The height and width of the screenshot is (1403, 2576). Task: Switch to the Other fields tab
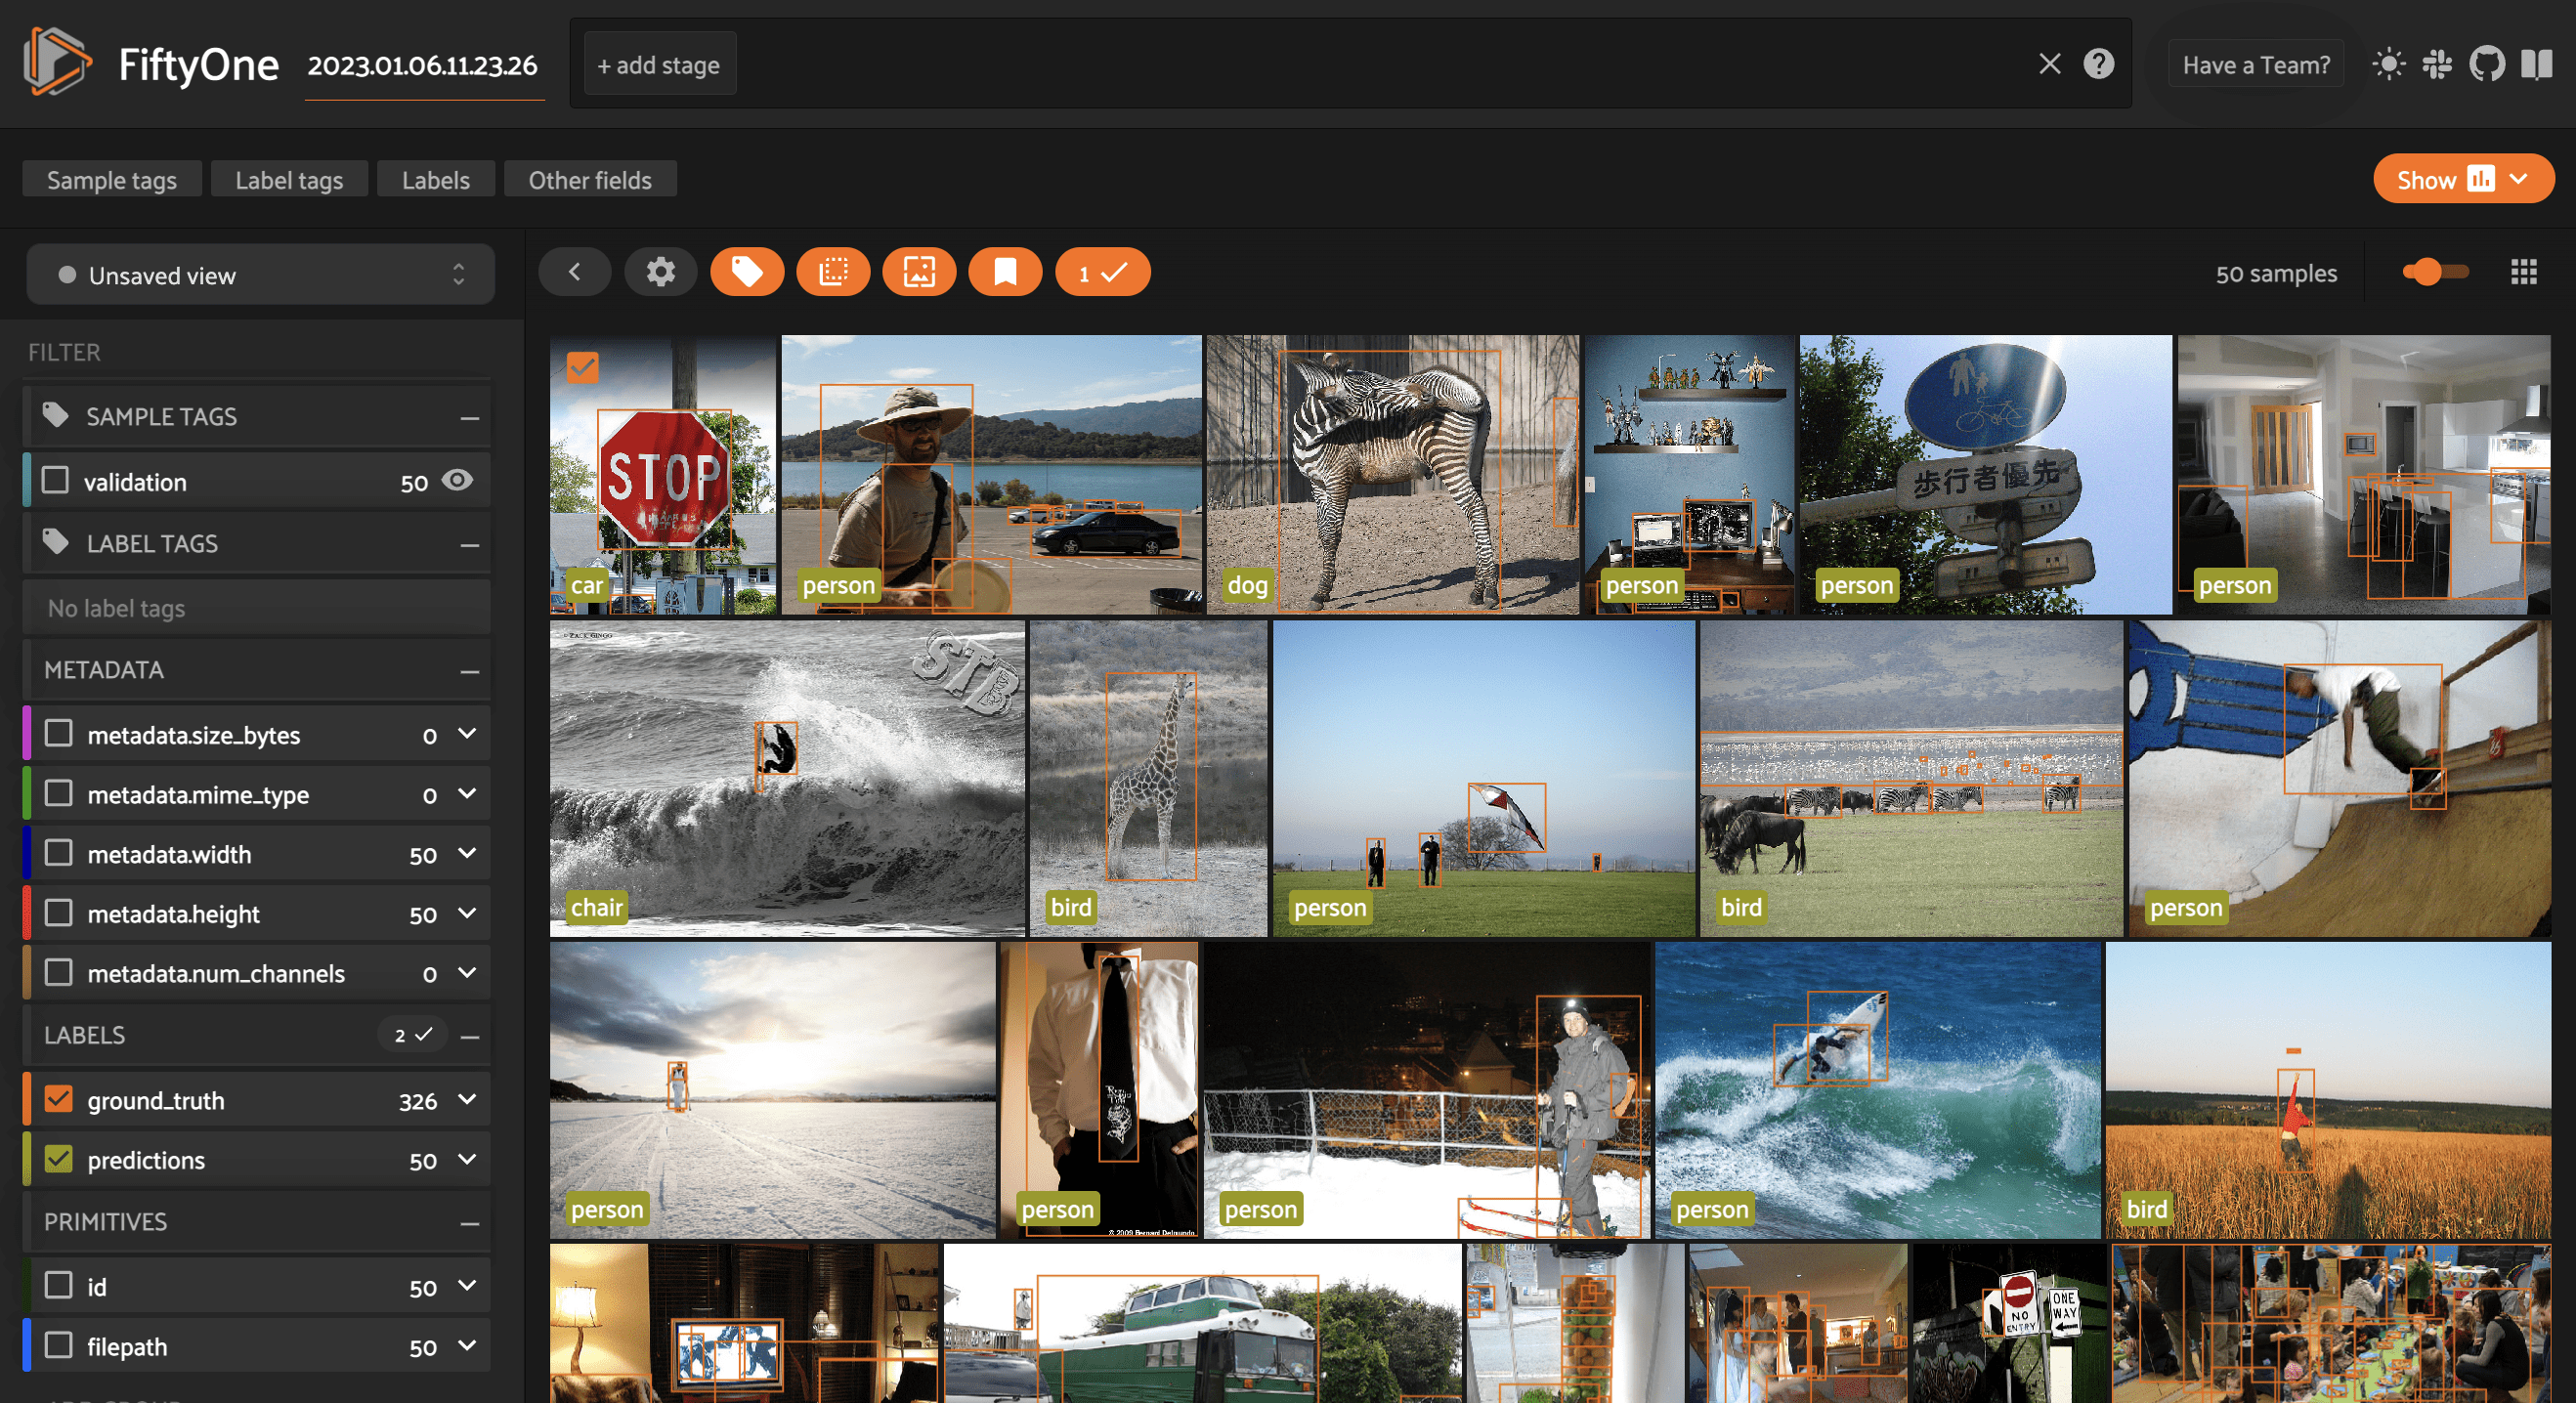(589, 180)
